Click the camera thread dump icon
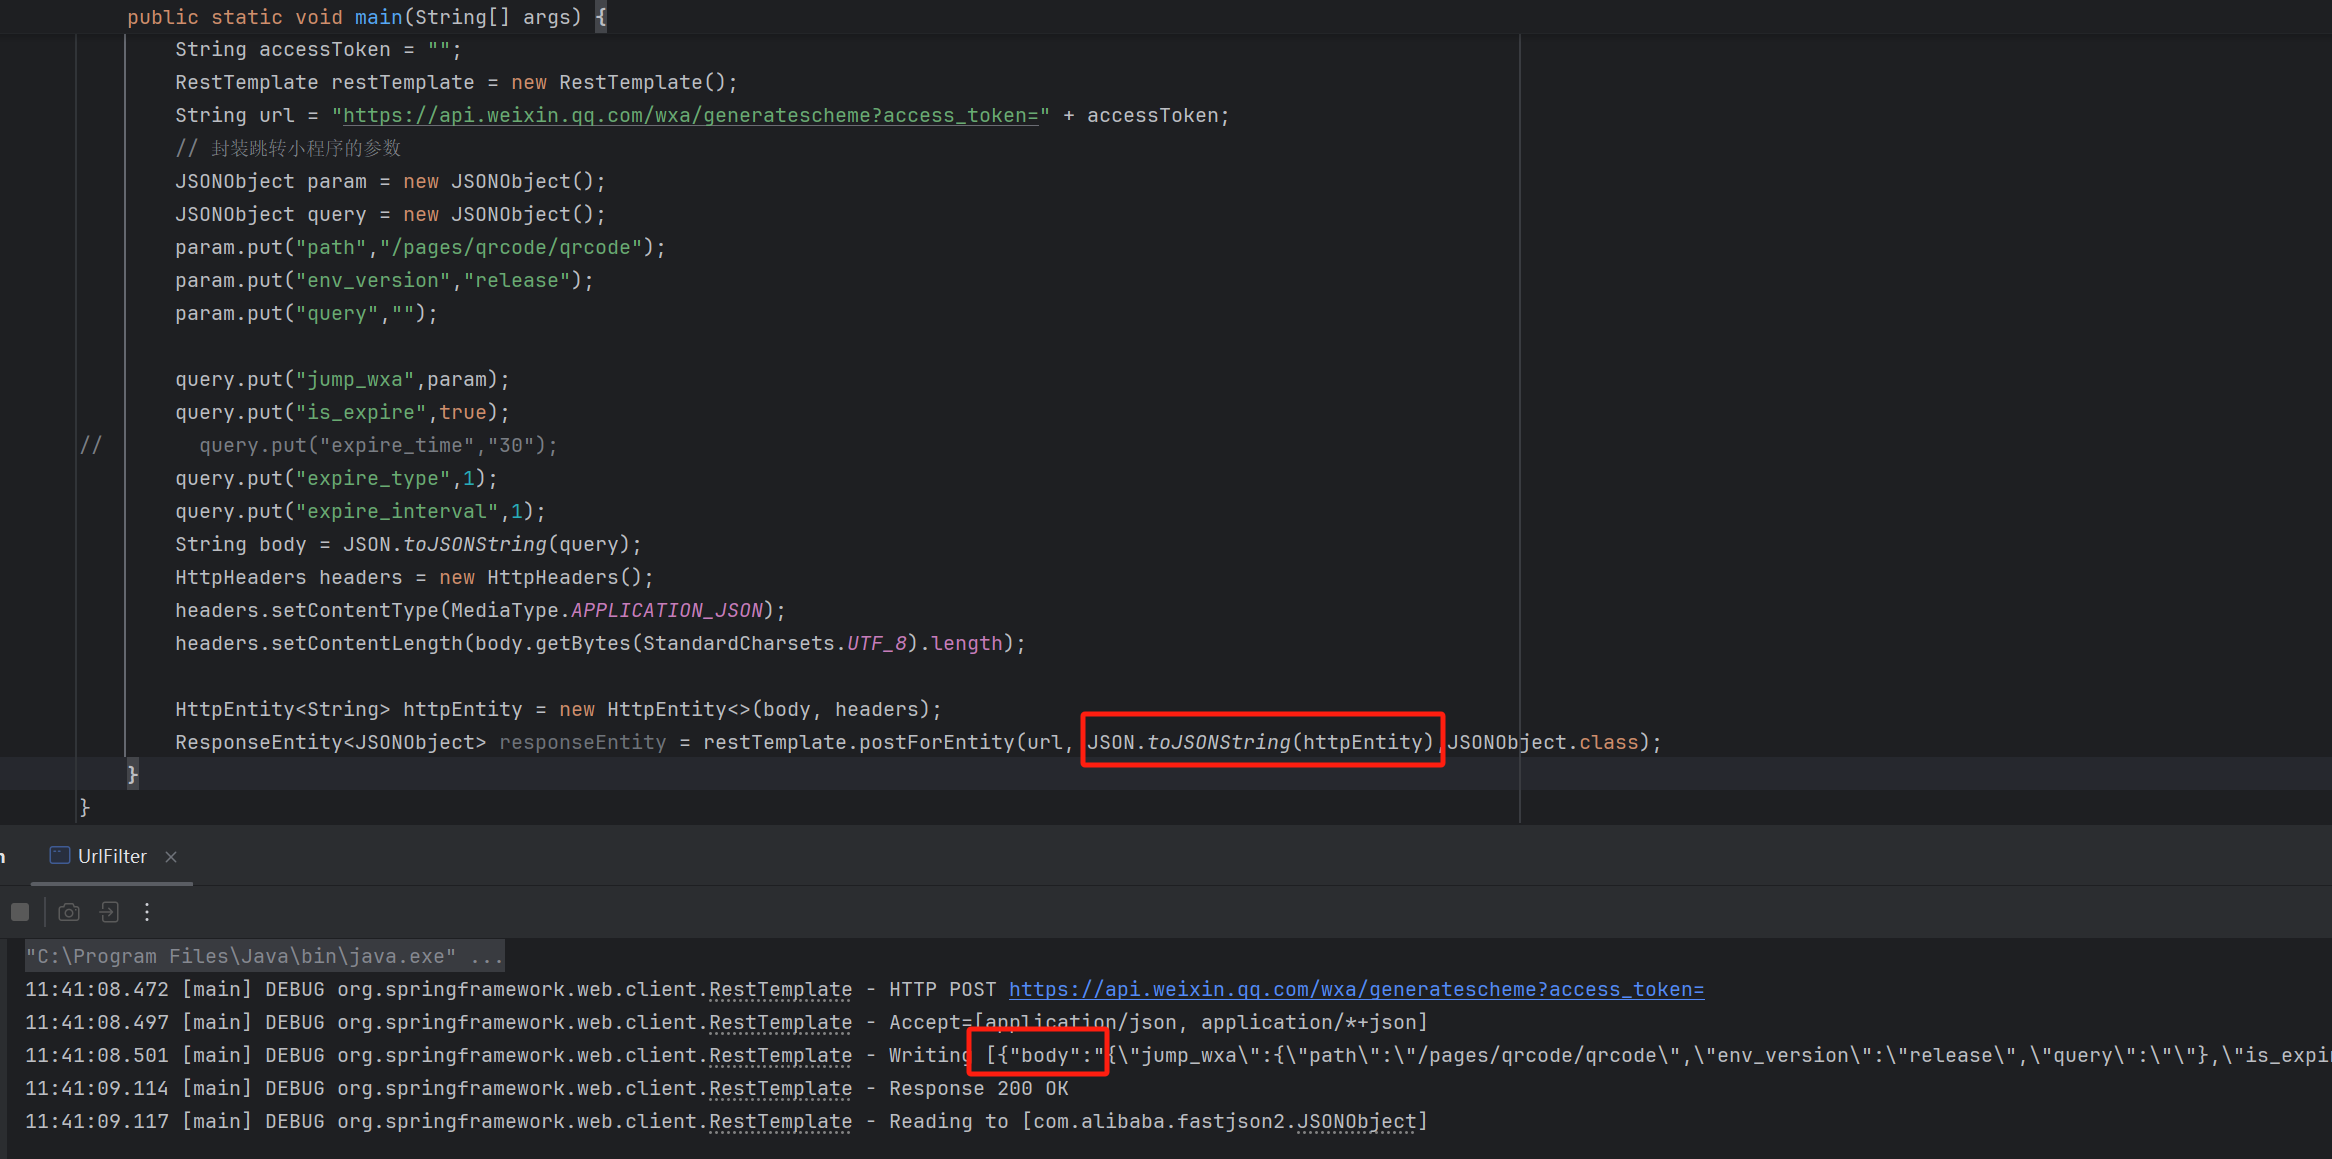 click(69, 912)
